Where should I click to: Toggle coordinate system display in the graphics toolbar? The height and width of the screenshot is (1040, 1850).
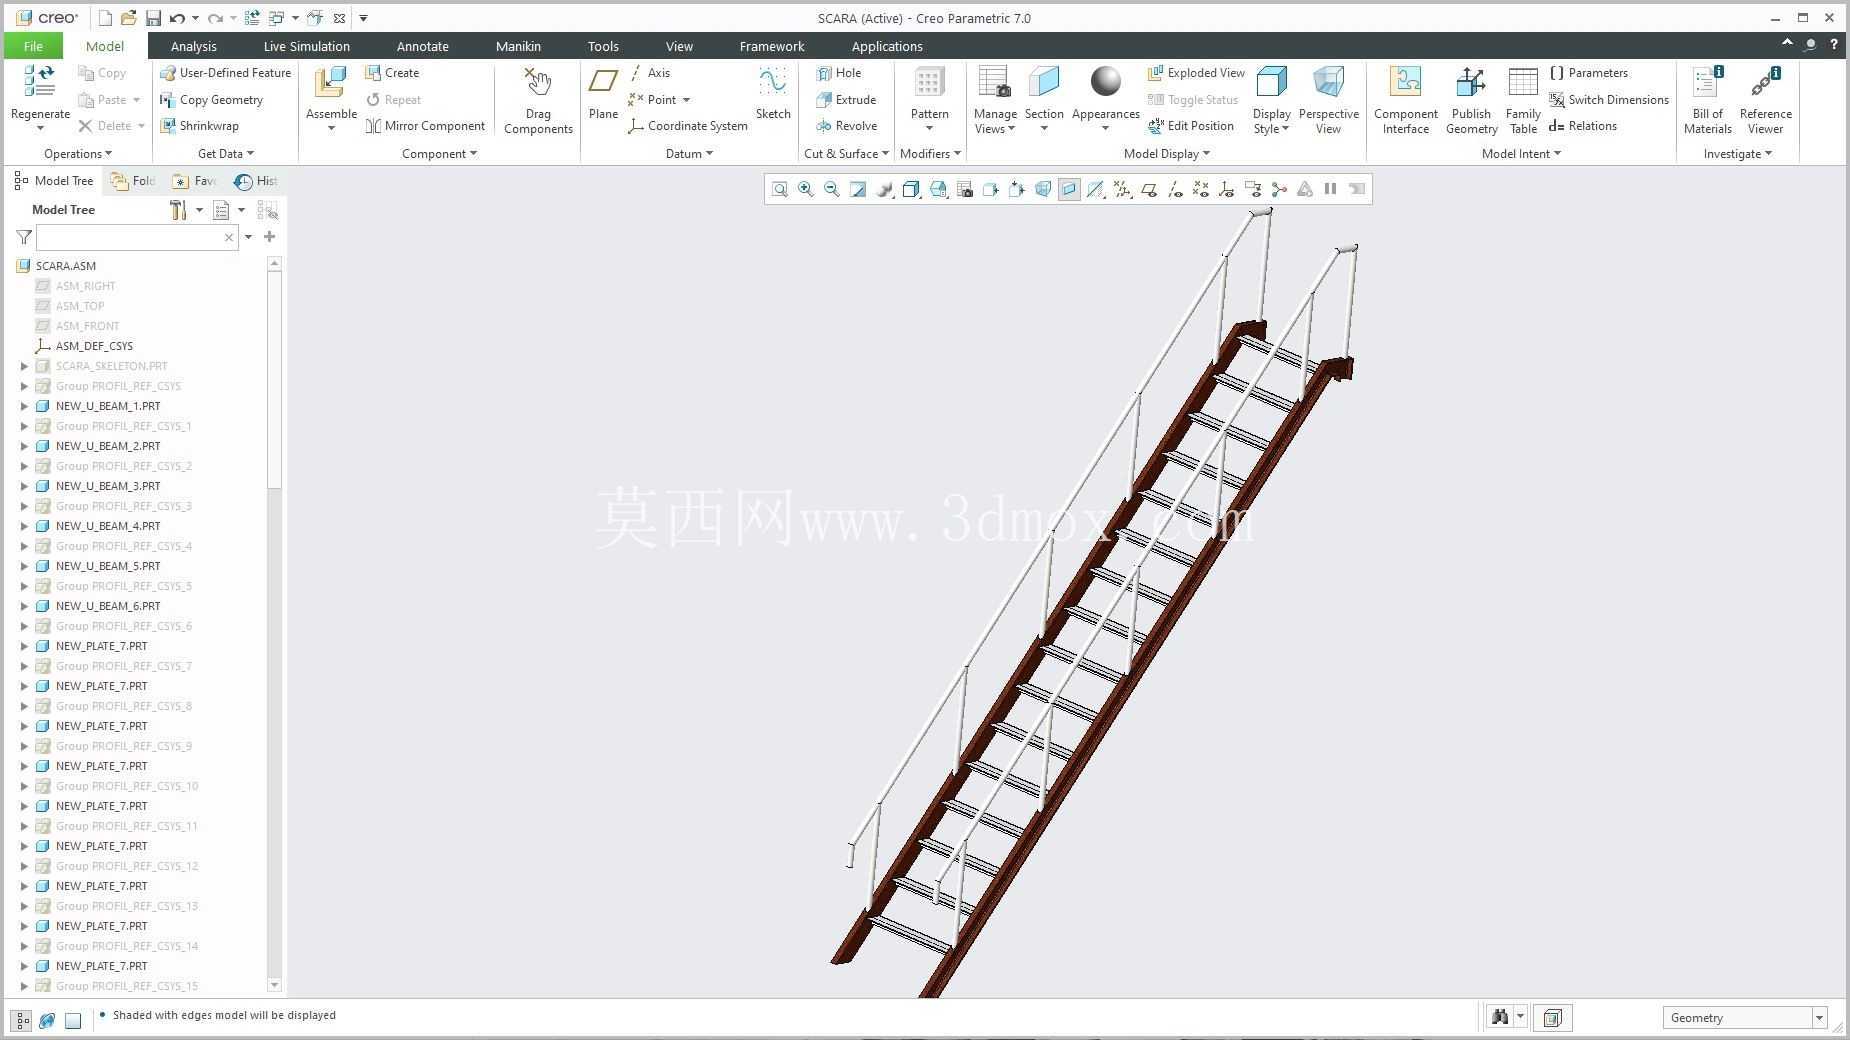(1226, 189)
